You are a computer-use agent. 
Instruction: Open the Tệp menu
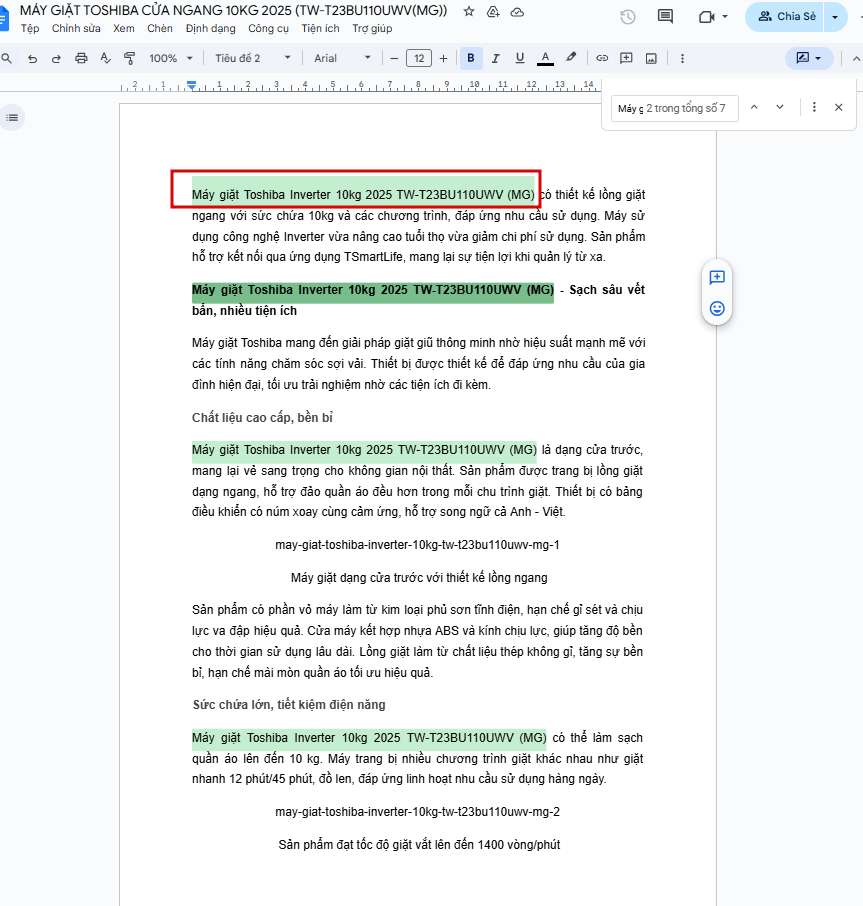click(30, 28)
